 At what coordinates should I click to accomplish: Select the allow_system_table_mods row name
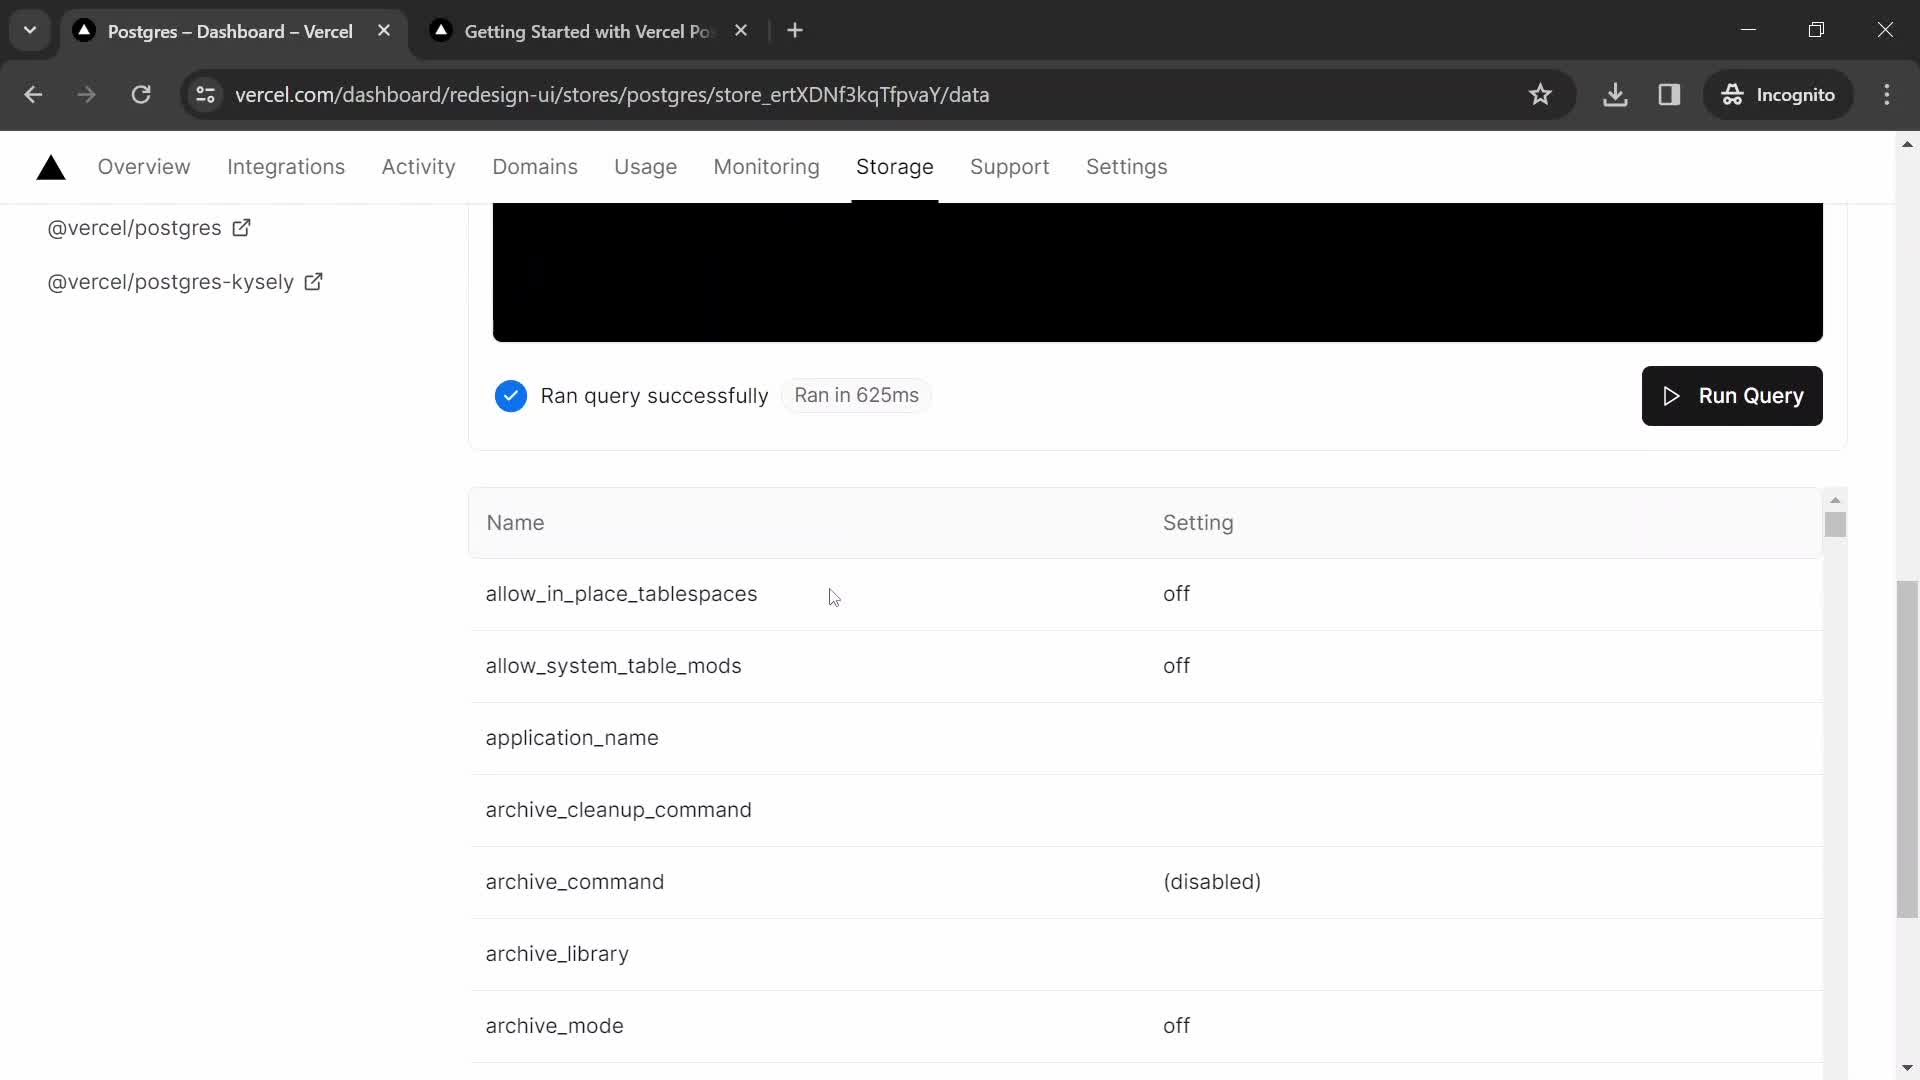[613, 666]
